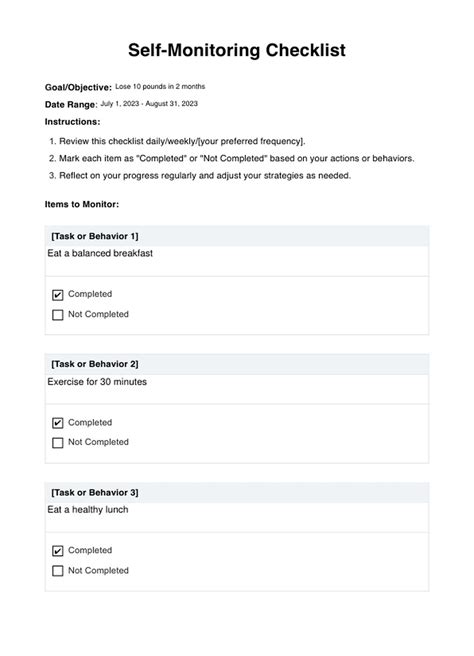Uncheck Completed for Eat a balanced breakfast
The height and width of the screenshot is (656, 474).
(57, 295)
